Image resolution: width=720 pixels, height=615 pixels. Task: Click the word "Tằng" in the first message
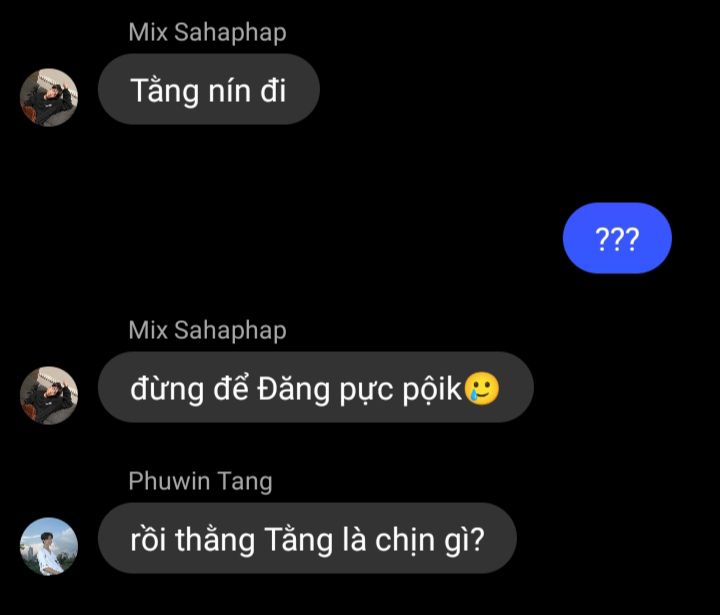point(164,90)
